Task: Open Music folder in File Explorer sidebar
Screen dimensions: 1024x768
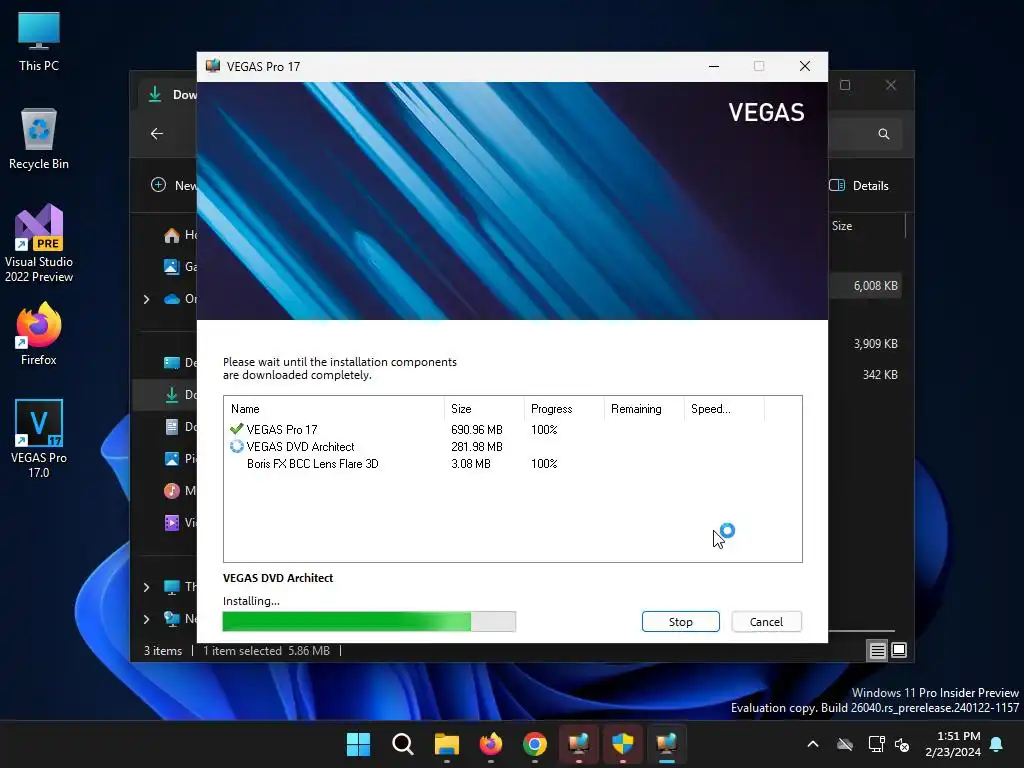Action: pos(180,490)
